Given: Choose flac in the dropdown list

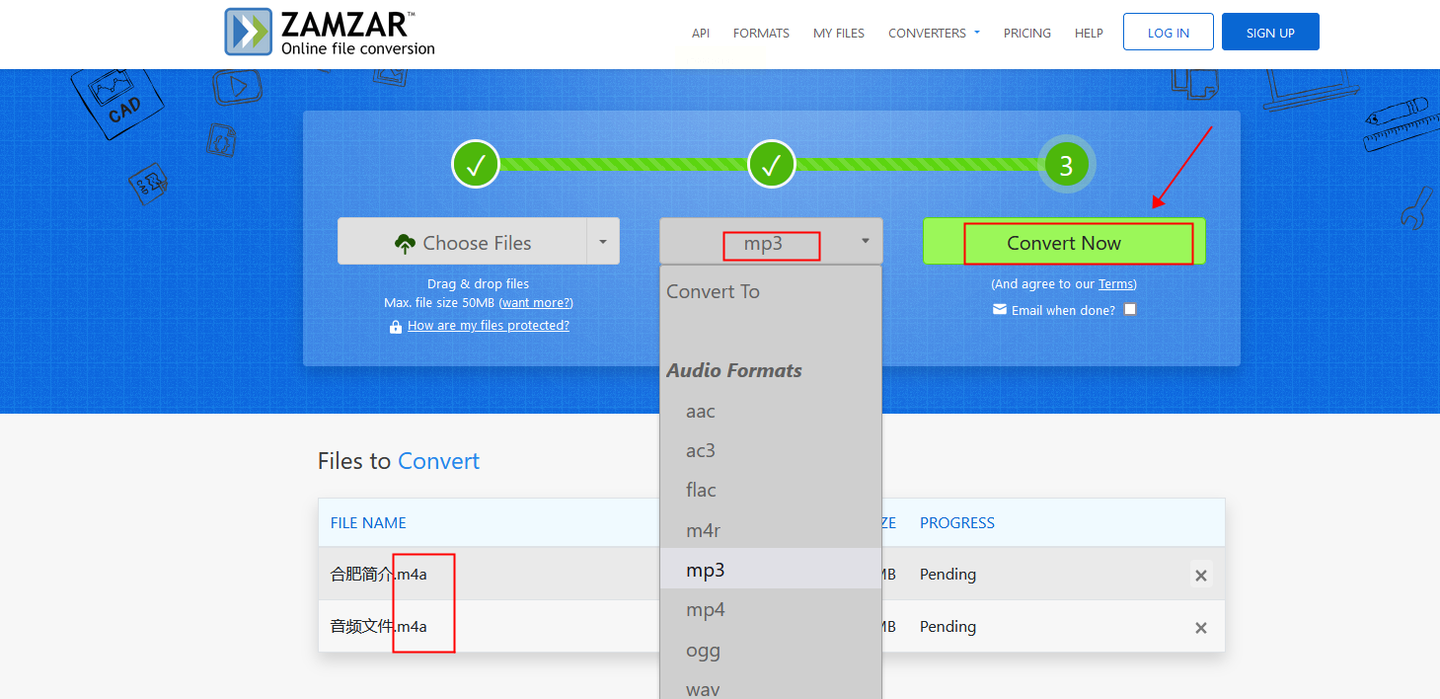Looking at the screenshot, I should tap(770, 490).
